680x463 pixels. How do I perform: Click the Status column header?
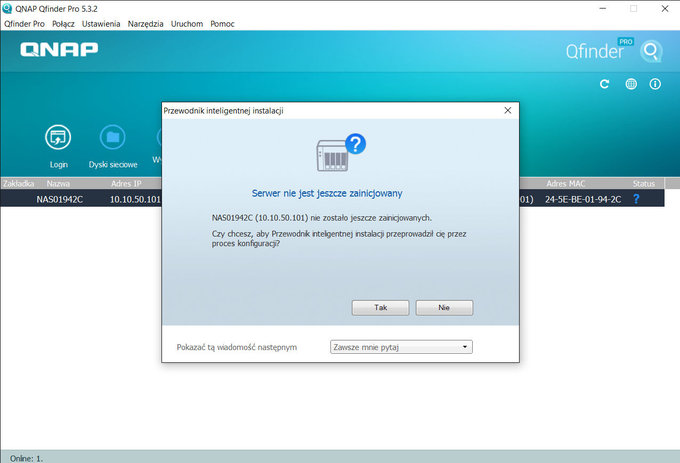click(x=644, y=183)
